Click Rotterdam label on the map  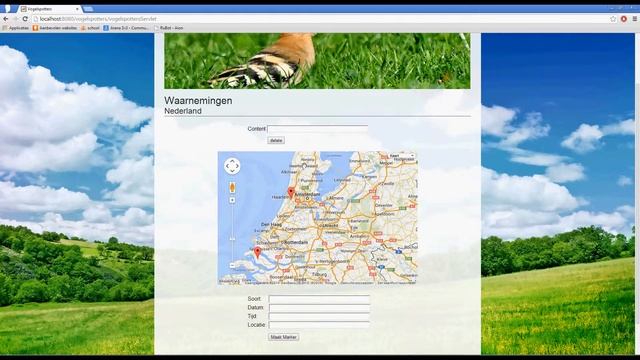point(296,242)
